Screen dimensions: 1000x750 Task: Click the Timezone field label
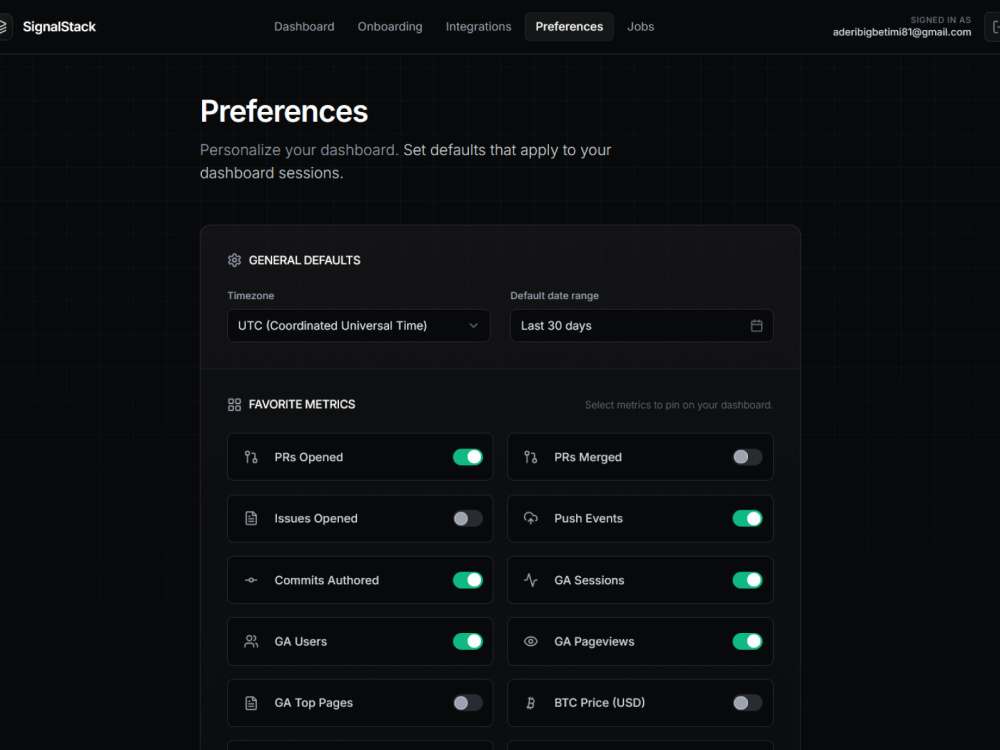click(251, 296)
